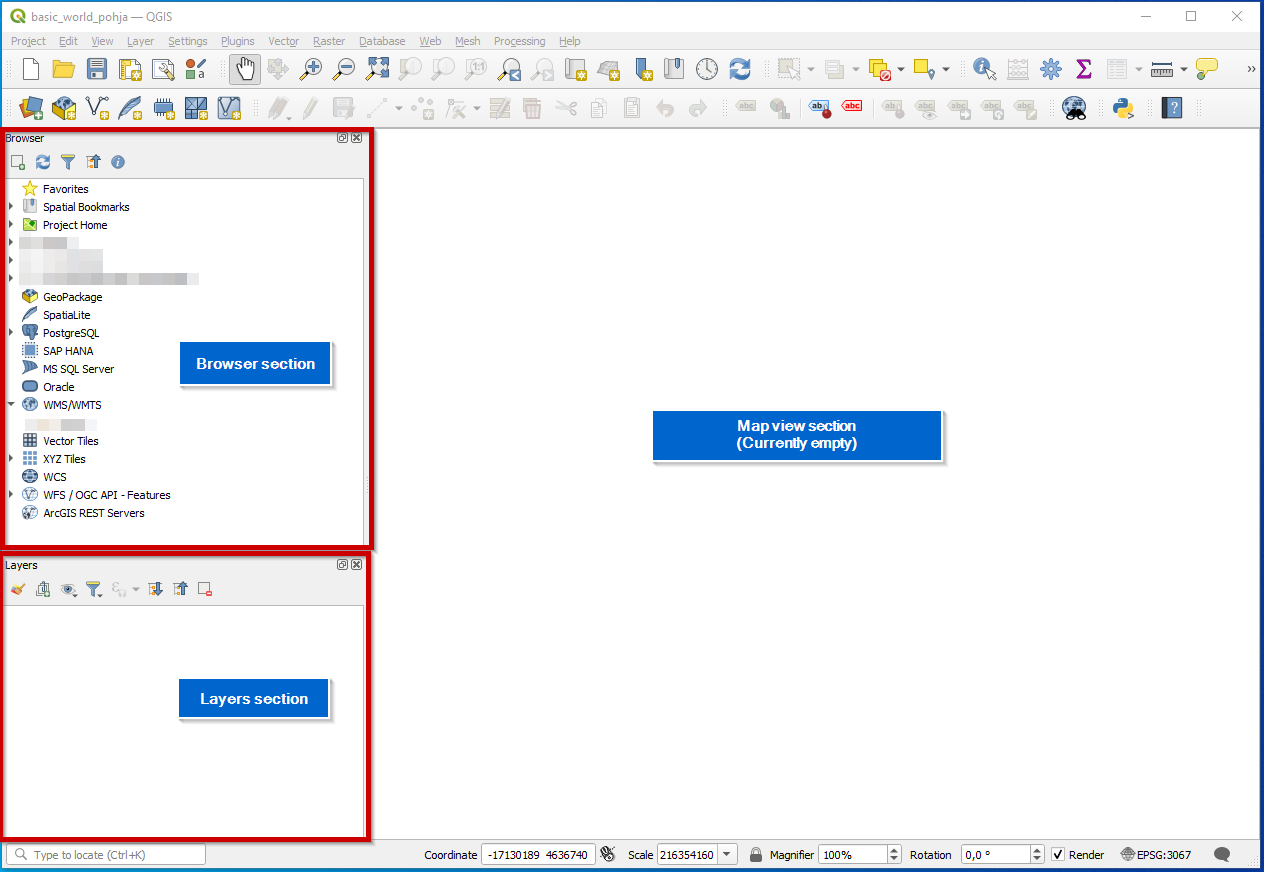
Task: Select GeoPackage in the Browser tree
Action: click(72, 297)
